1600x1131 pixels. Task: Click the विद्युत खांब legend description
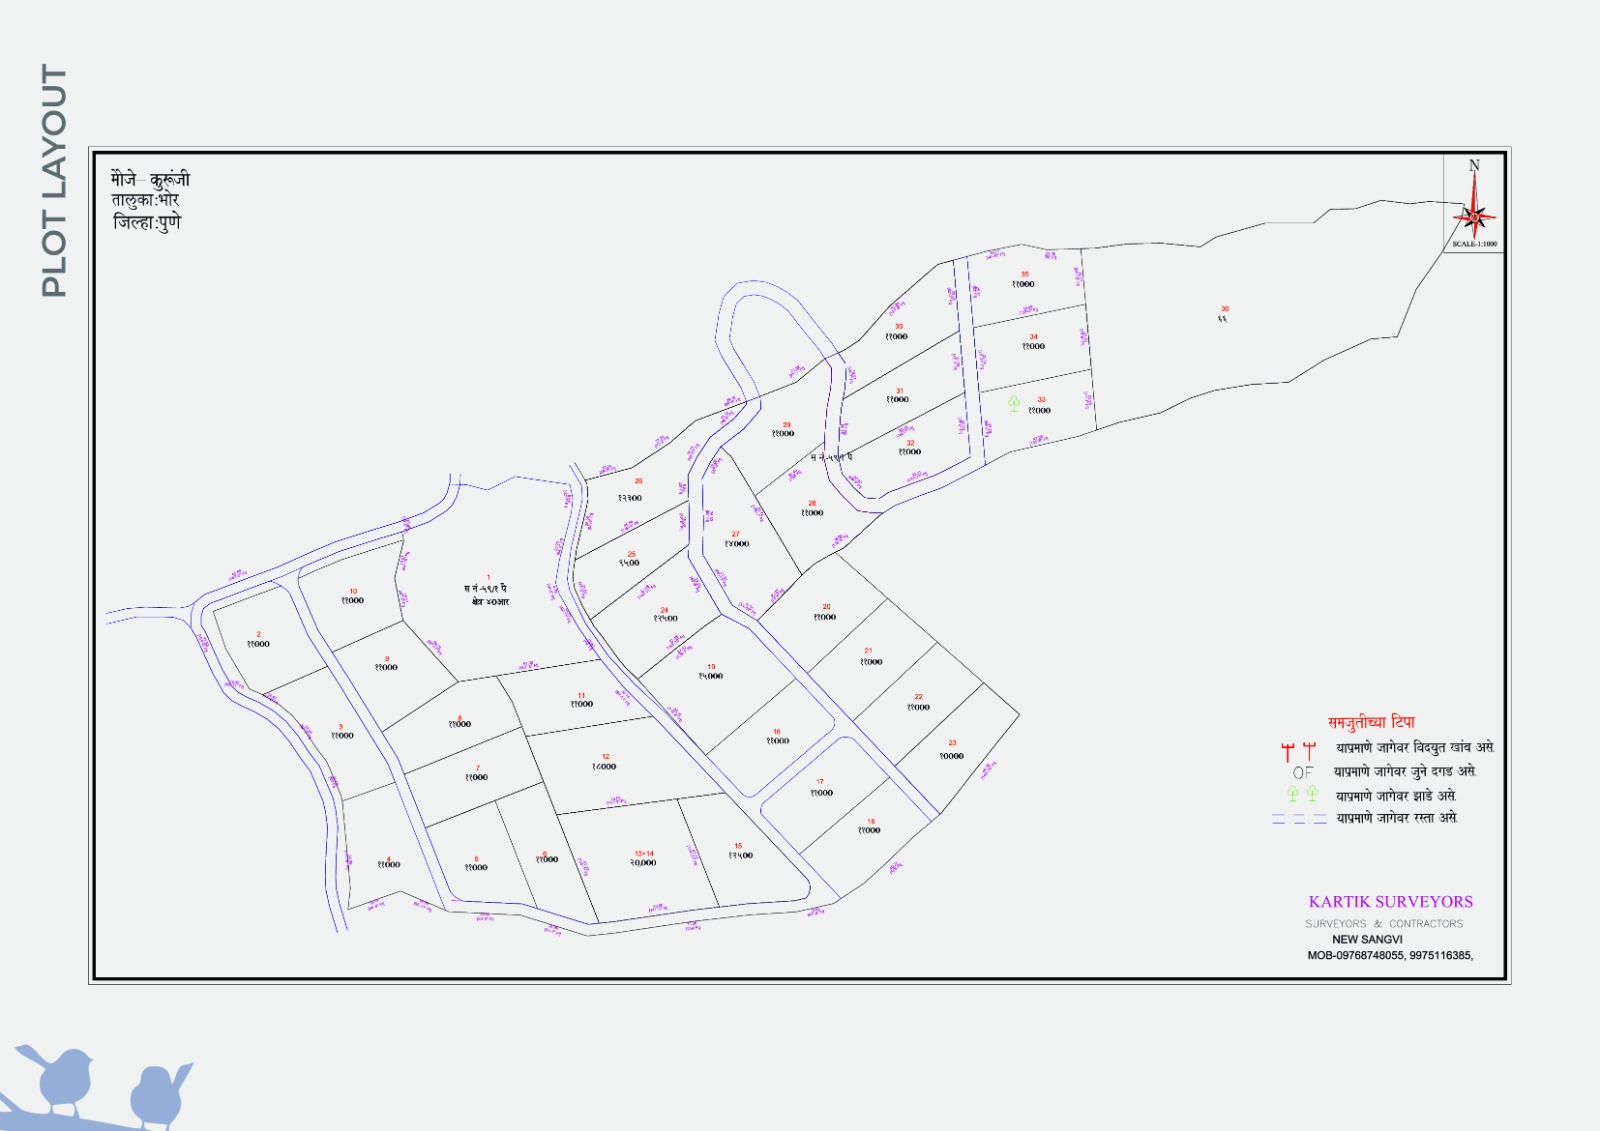click(x=1415, y=748)
